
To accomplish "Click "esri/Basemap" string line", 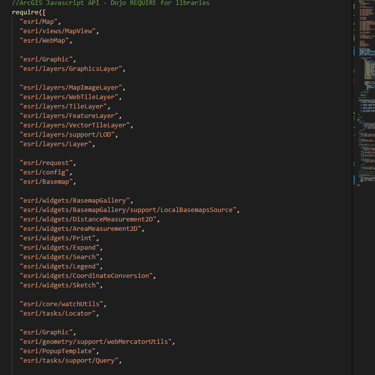I will point(46,182).
